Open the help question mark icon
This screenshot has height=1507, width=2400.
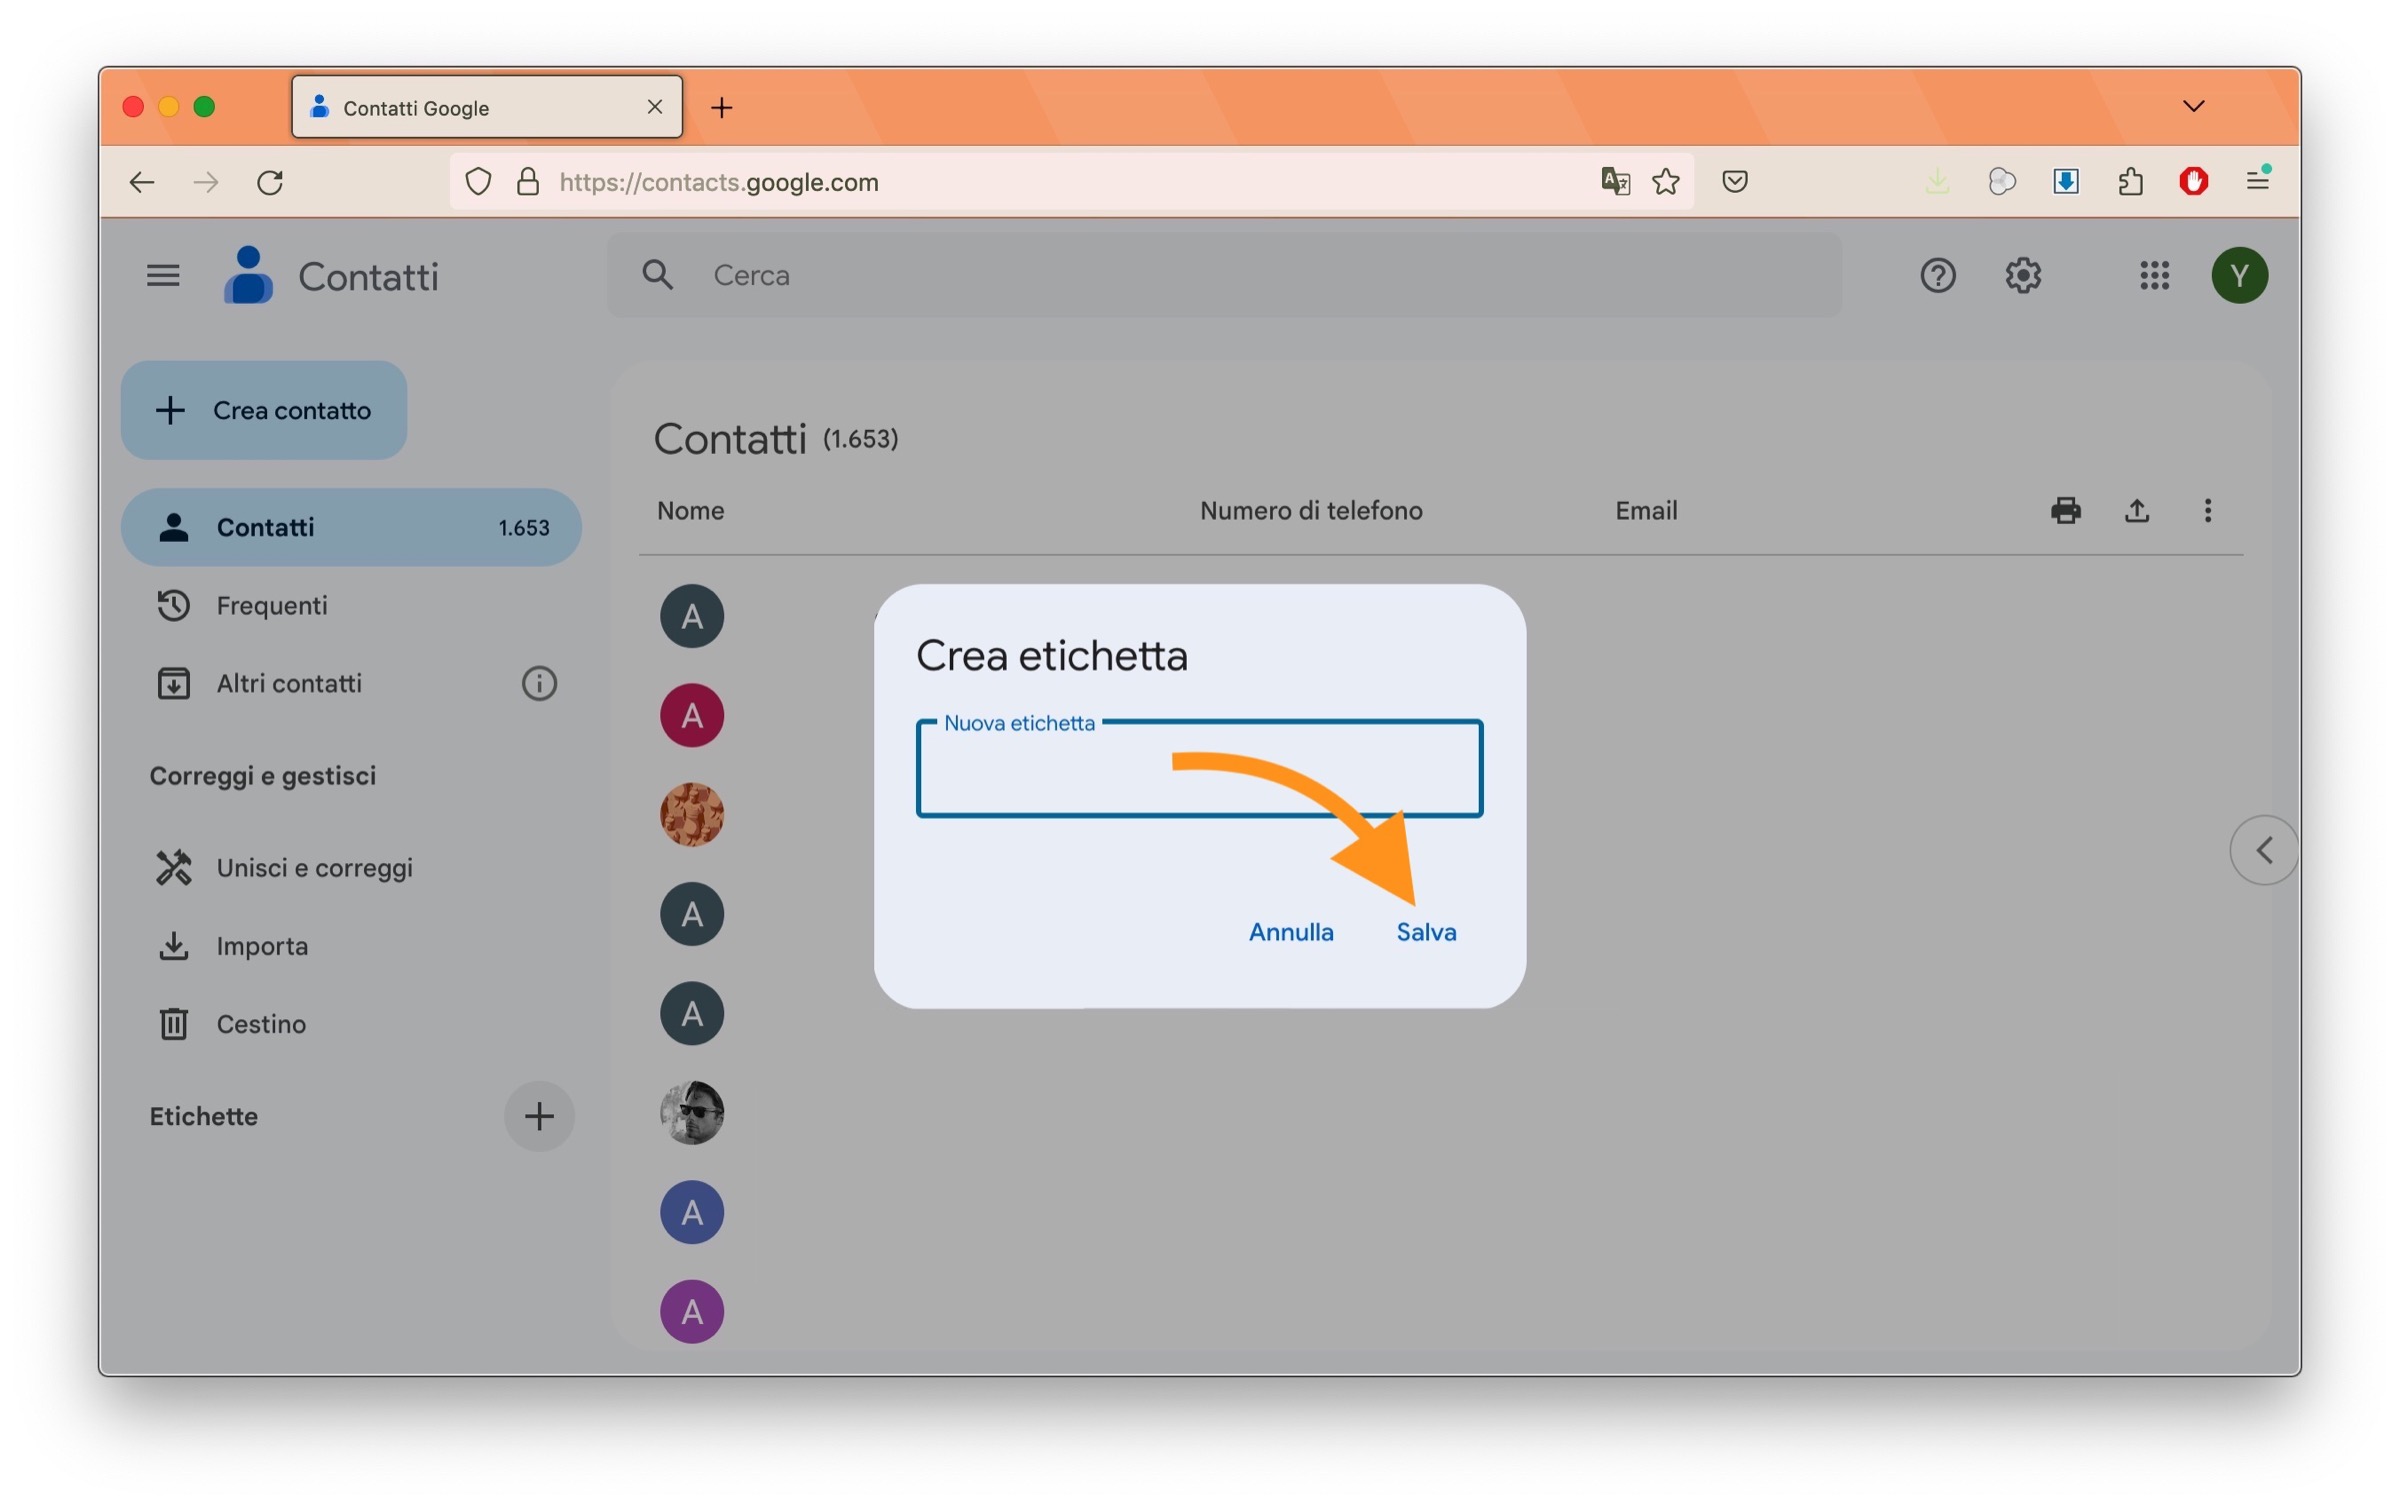coord(1937,275)
